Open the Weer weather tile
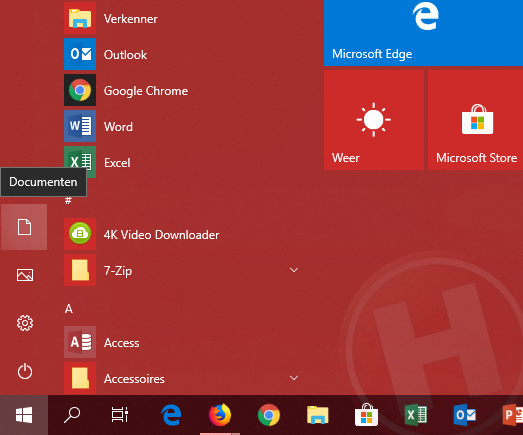Image resolution: width=523 pixels, height=435 pixels. 374,120
